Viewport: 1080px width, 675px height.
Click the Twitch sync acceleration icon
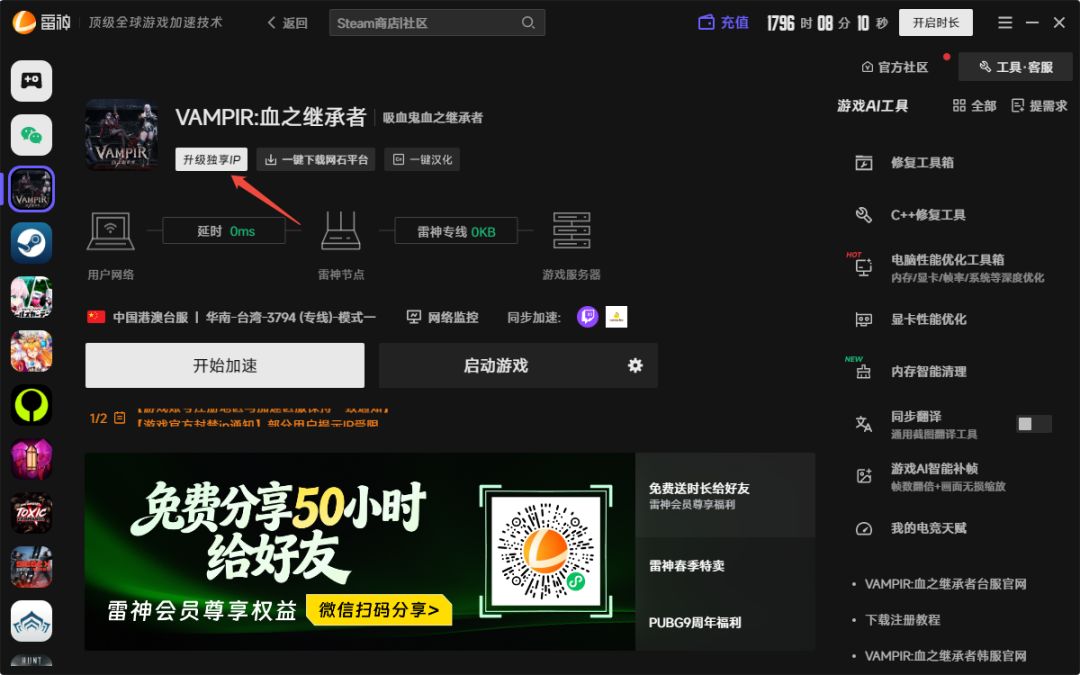point(588,317)
